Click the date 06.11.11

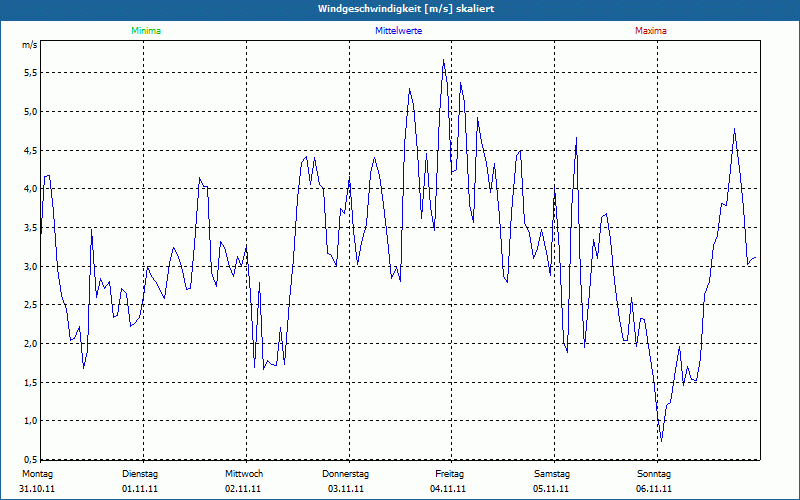click(x=654, y=489)
